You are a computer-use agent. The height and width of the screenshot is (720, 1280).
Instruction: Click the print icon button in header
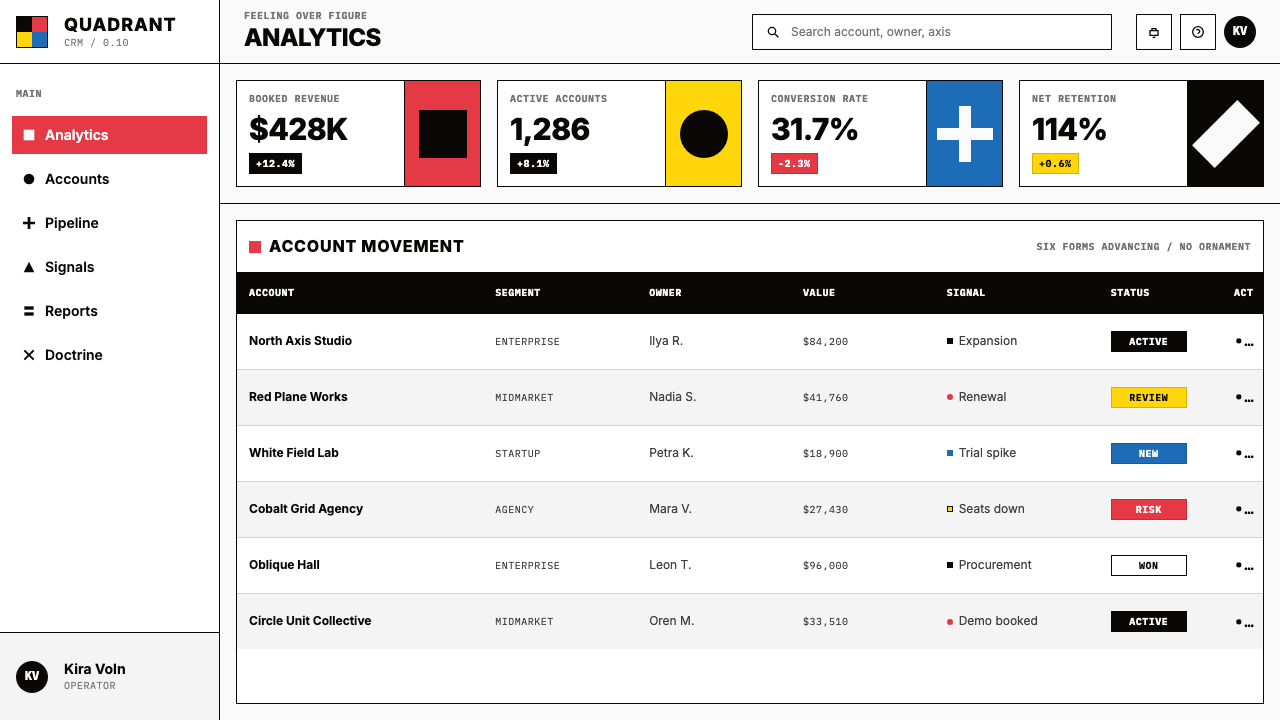(1154, 32)
